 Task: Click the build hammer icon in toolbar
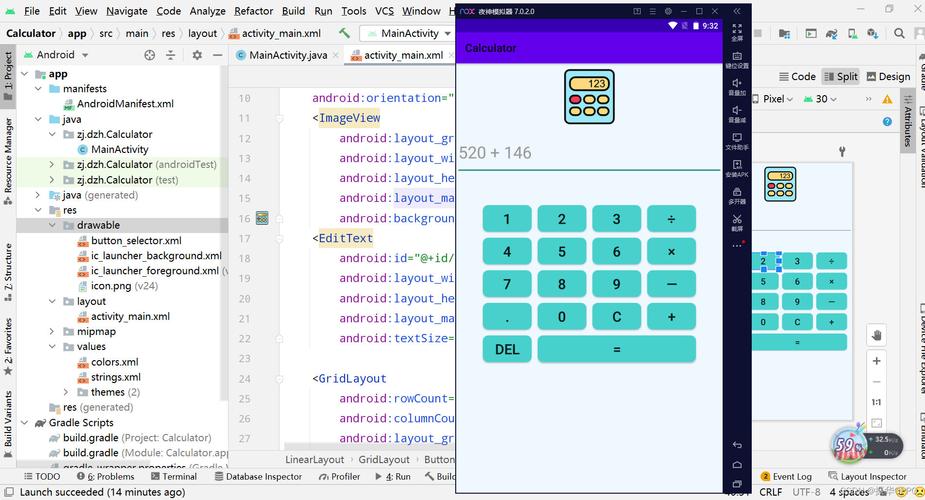pyautogui.click(x=344, y=33)
